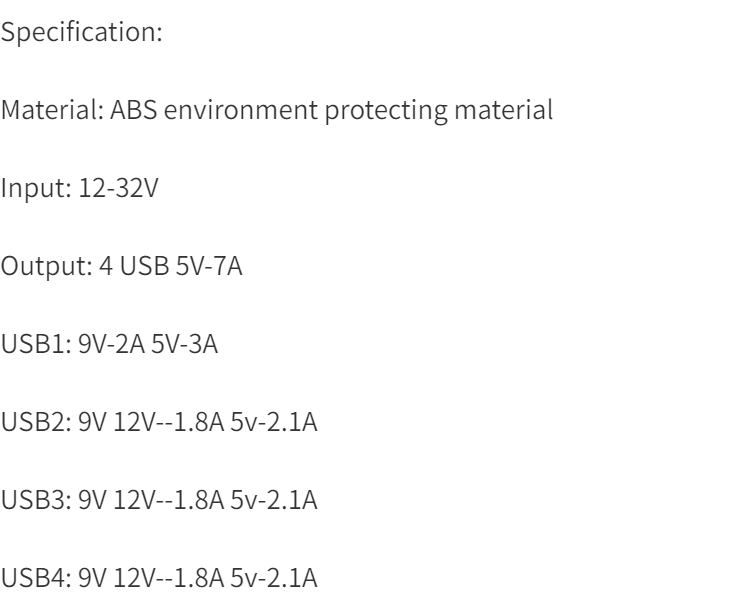750x608 pixels.
Task: Click '12V--1.8A' in the USB4 line
Action: coord(168,578)
